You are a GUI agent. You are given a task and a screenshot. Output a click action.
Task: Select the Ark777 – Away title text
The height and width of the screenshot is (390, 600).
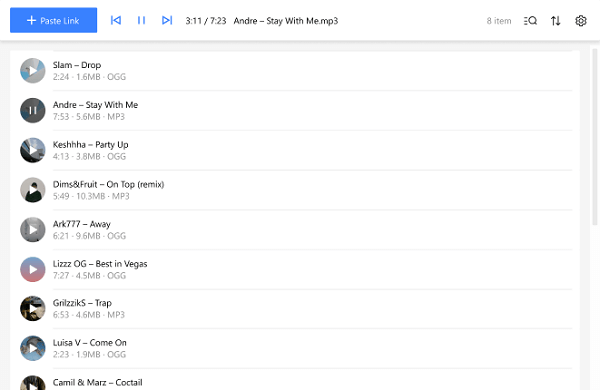pos(82,224)
